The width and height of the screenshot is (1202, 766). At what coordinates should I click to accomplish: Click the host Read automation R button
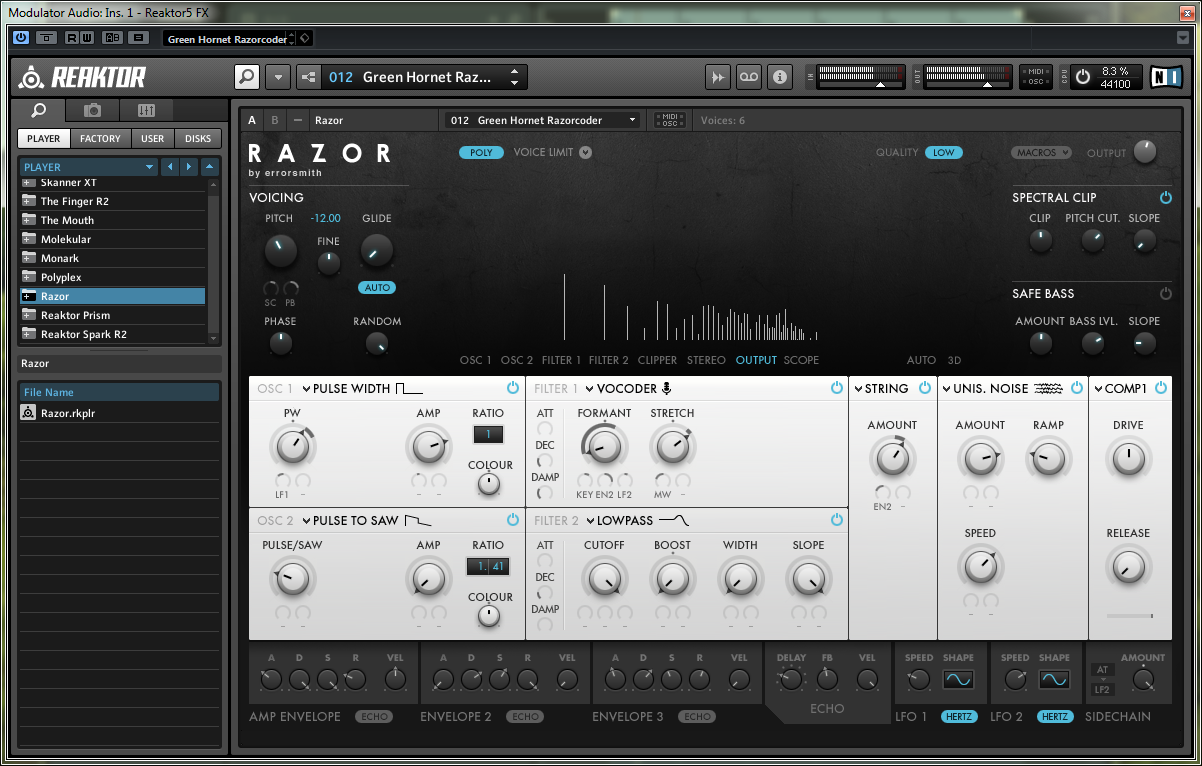[x=72, y=37]
